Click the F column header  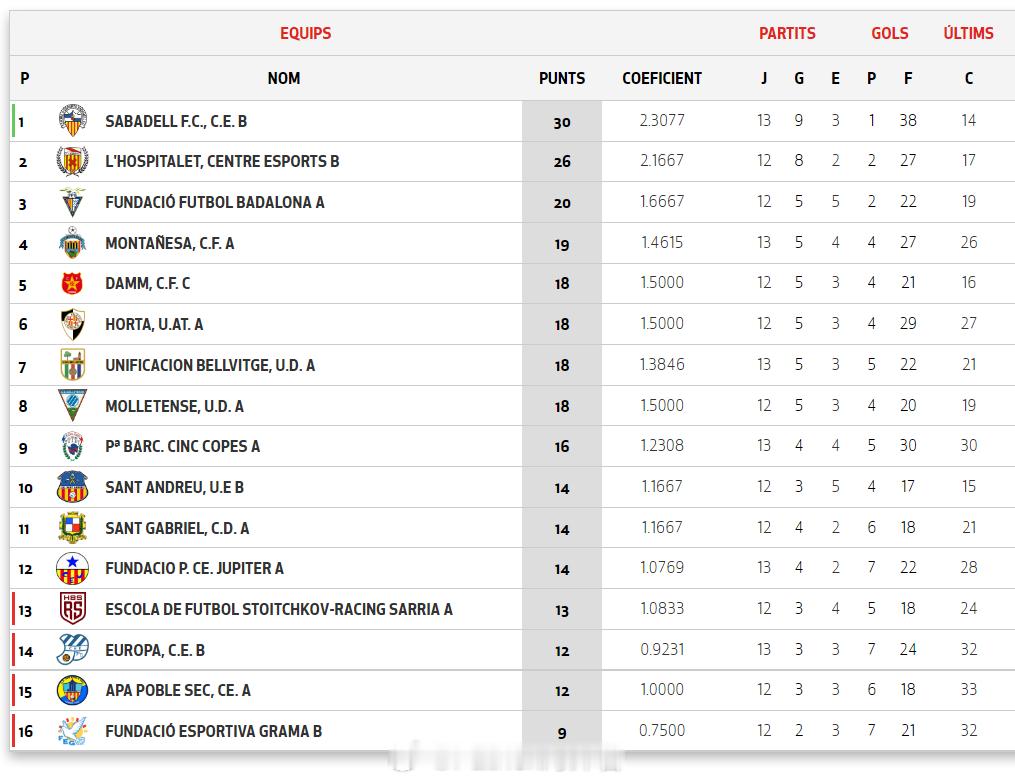click(x=908, y=78)
